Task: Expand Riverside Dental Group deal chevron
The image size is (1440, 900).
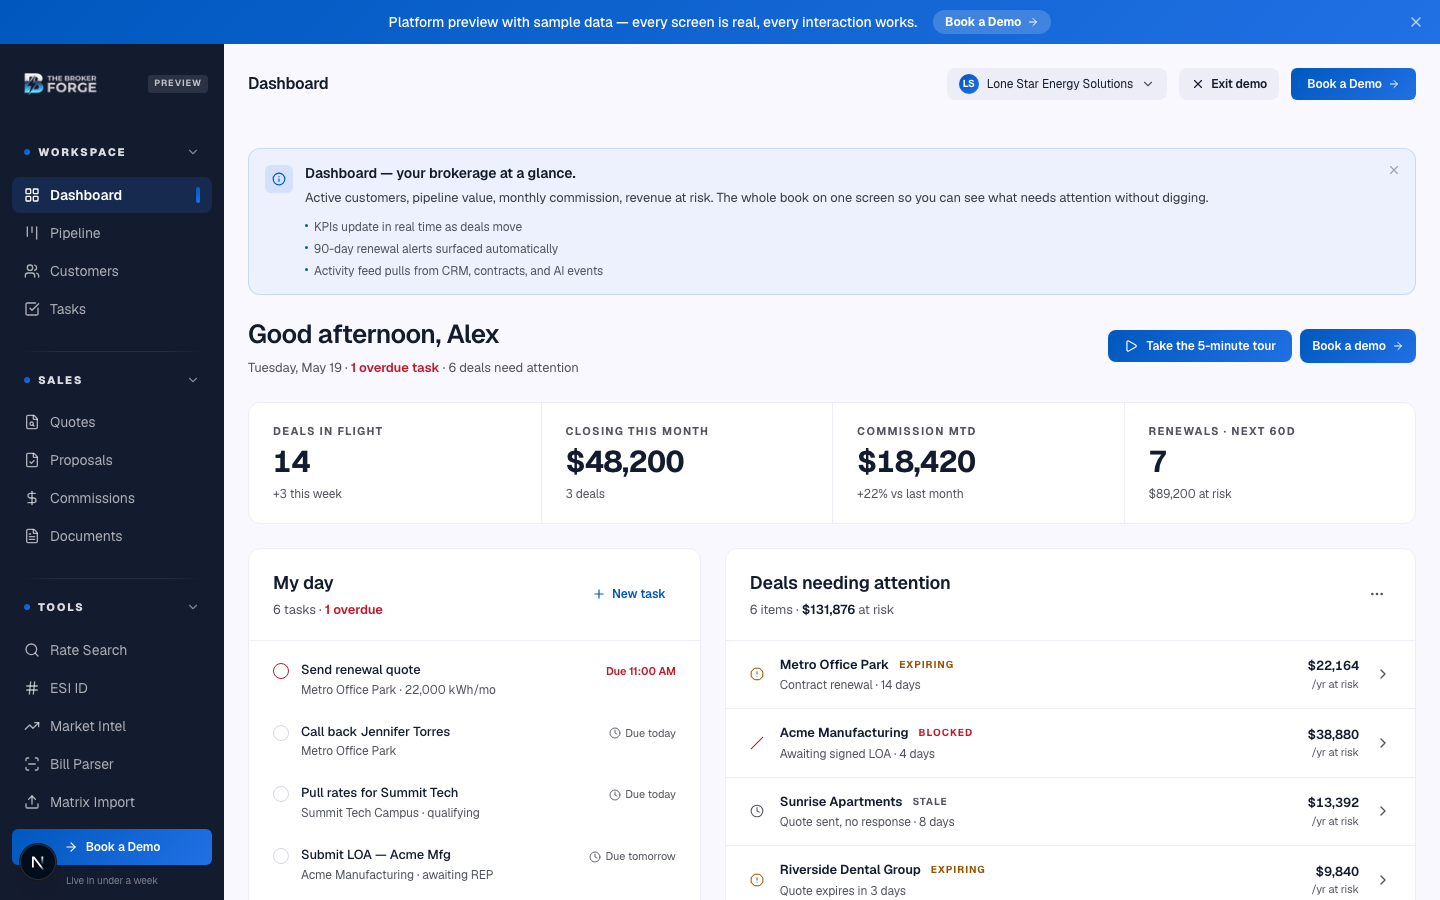Action: click(x=1383, y=880)
